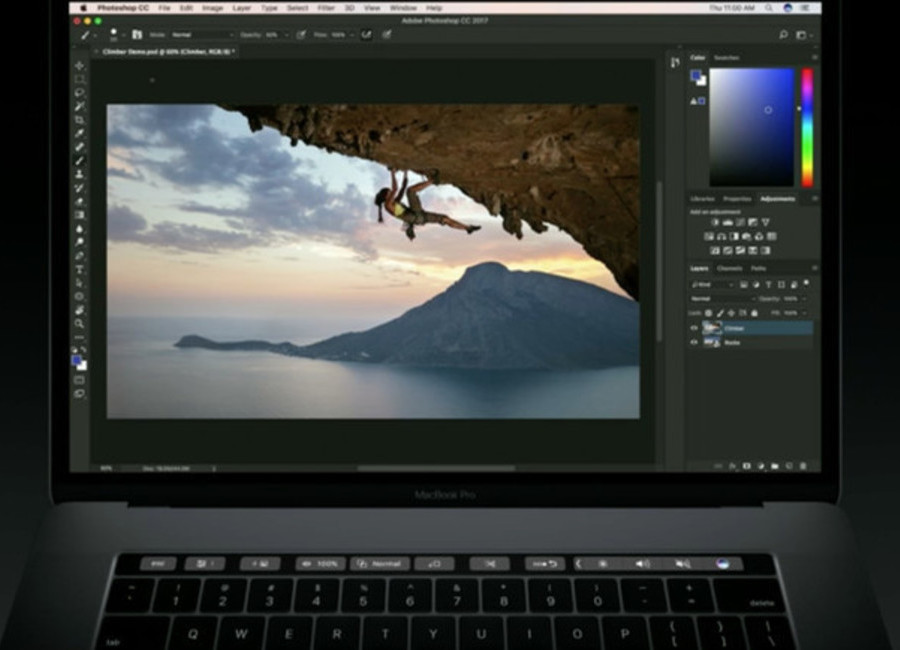
Task: Tap the Normal blend mode Touch Bar button
Action: pyautogui.click(x=380, y=564)
